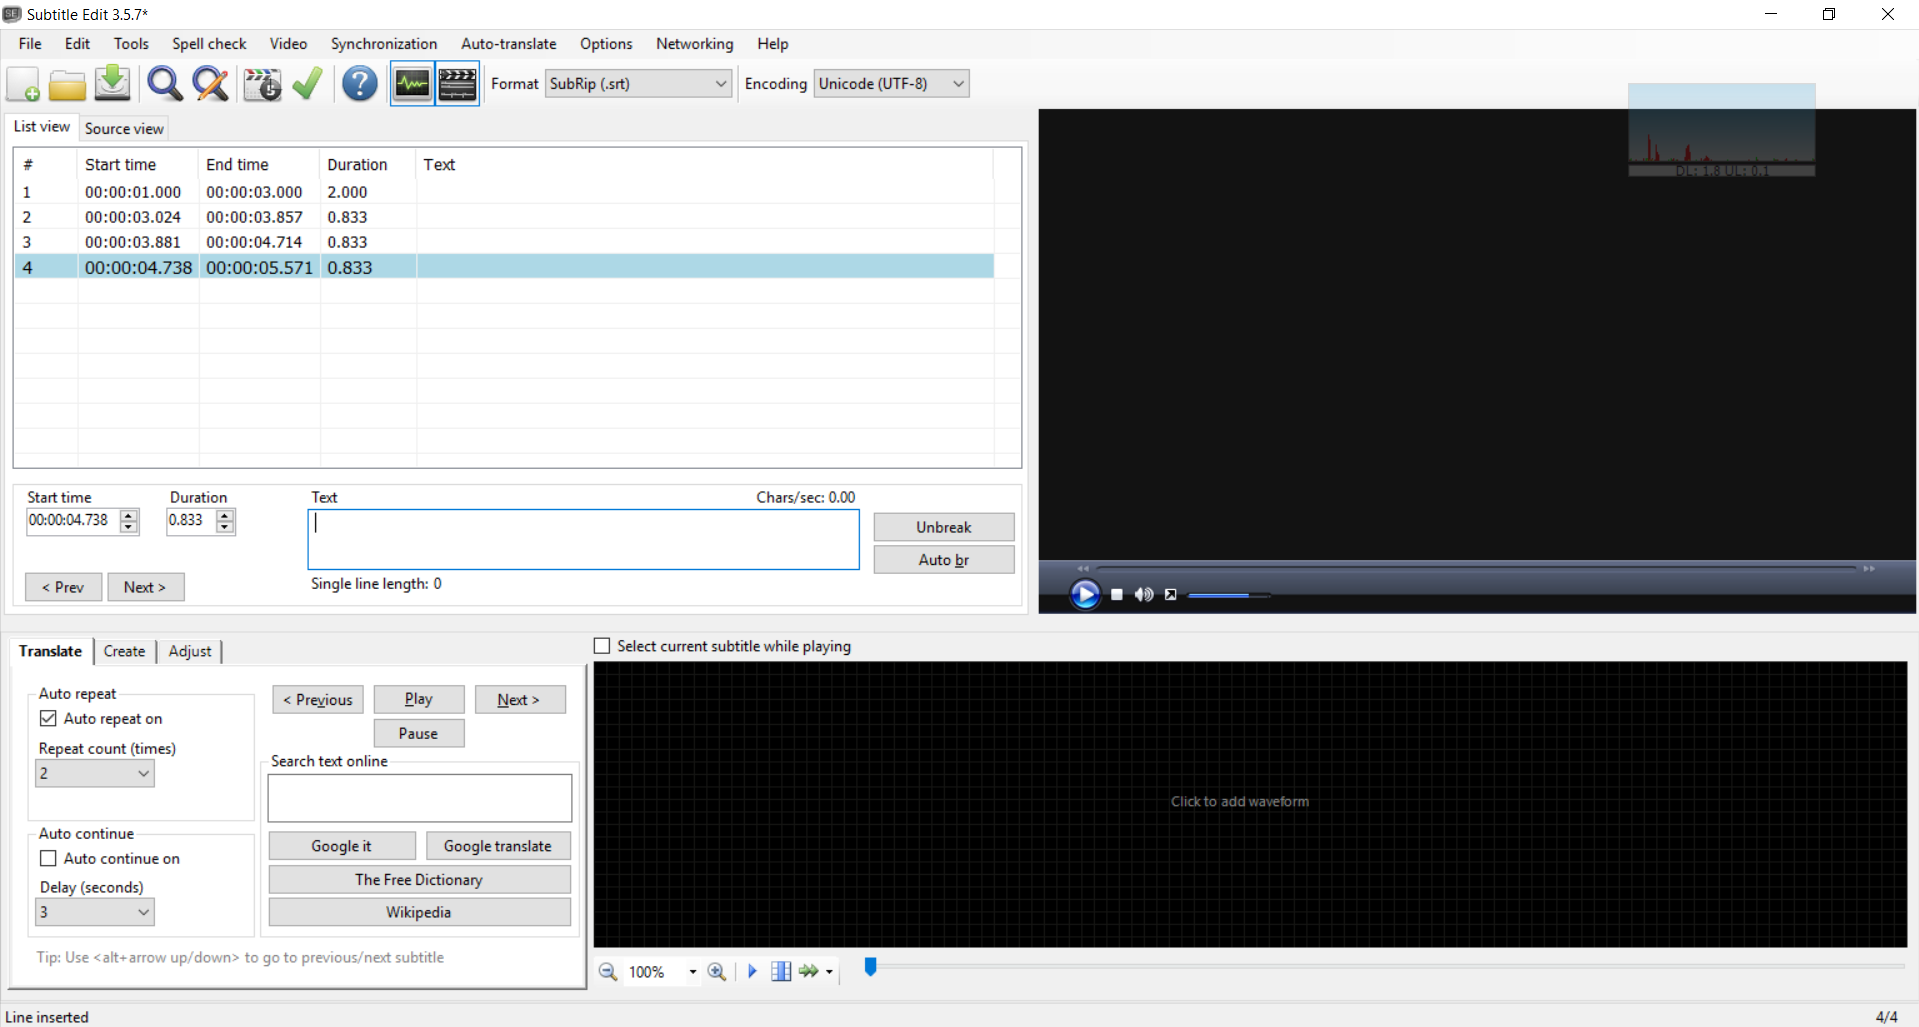Screen dimensions: 1919x1027
Task: Enable Auto continue on
Action: coord(48,858)
